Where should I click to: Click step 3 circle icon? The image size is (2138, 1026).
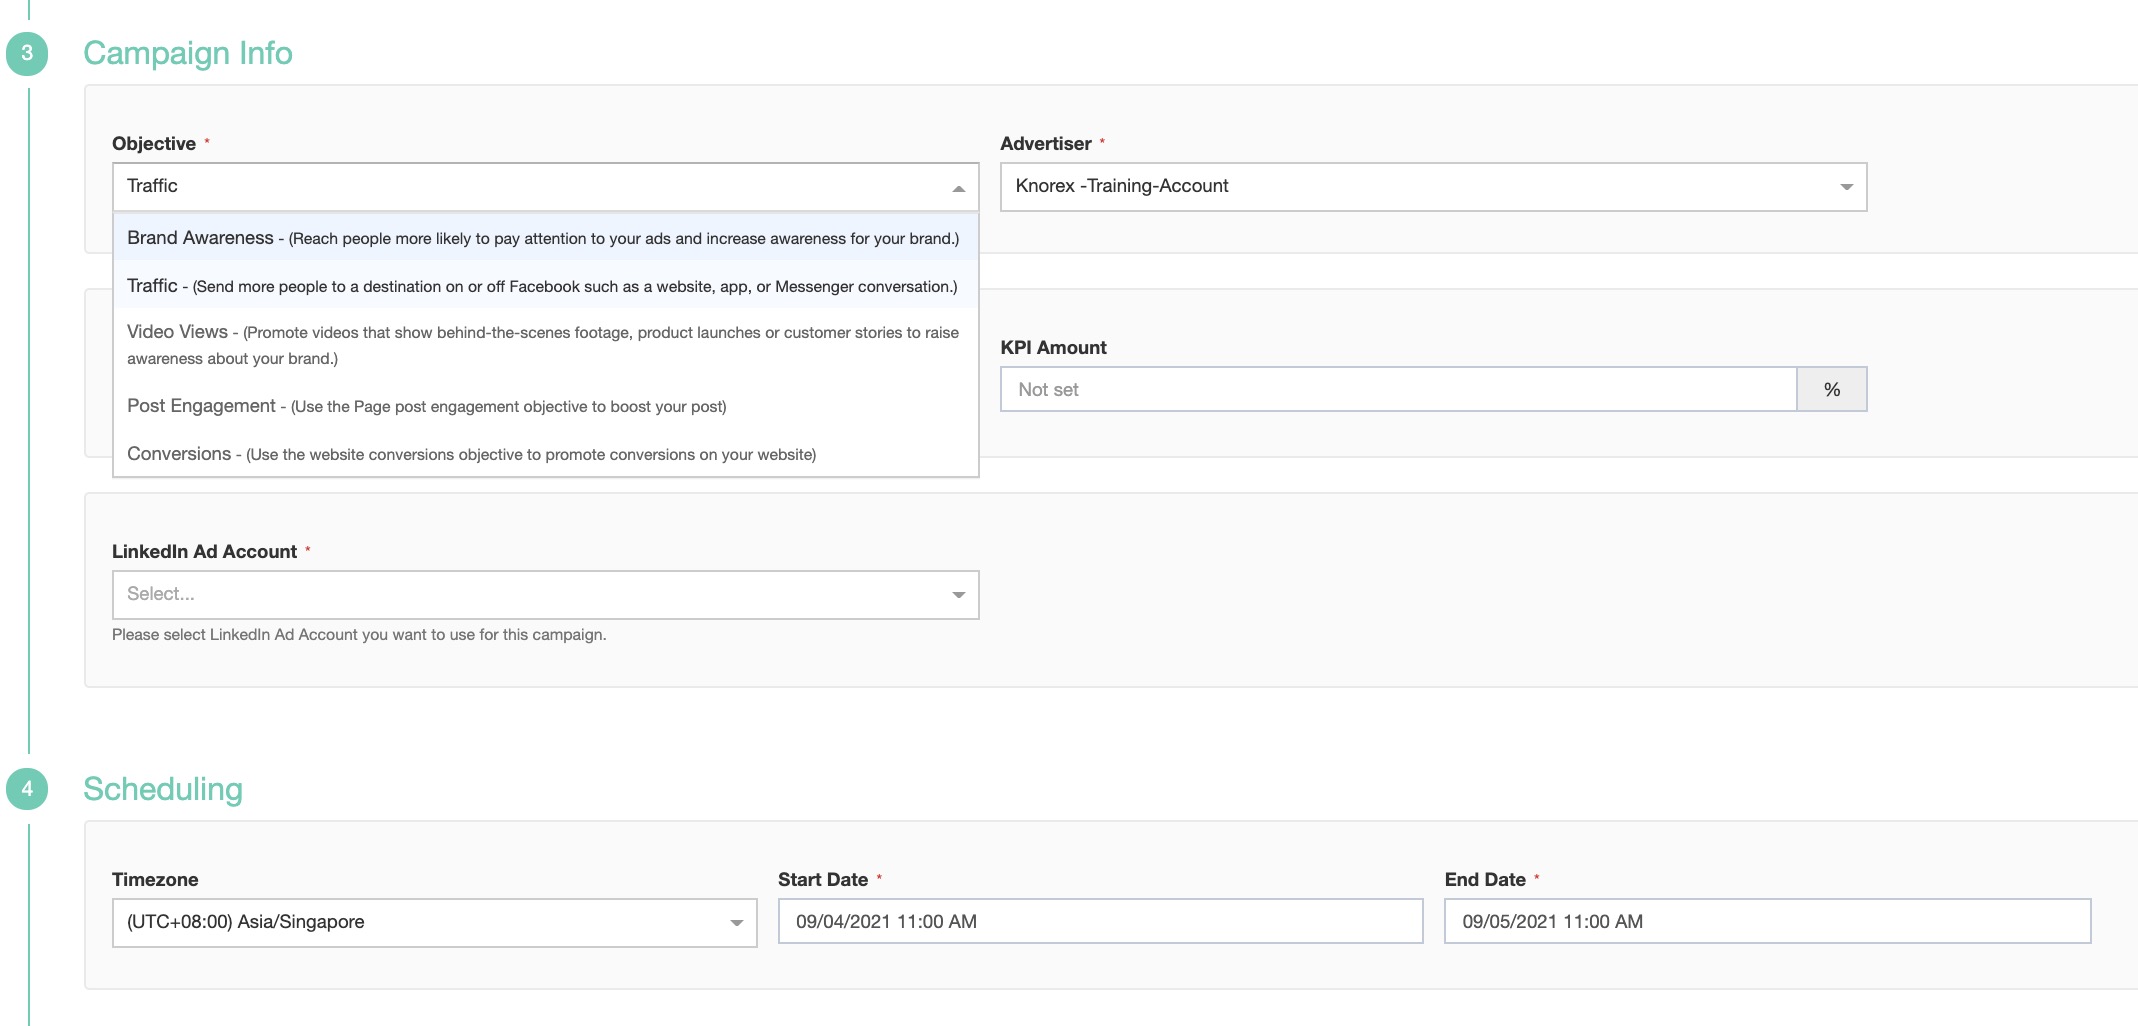[x=27, y=53]
